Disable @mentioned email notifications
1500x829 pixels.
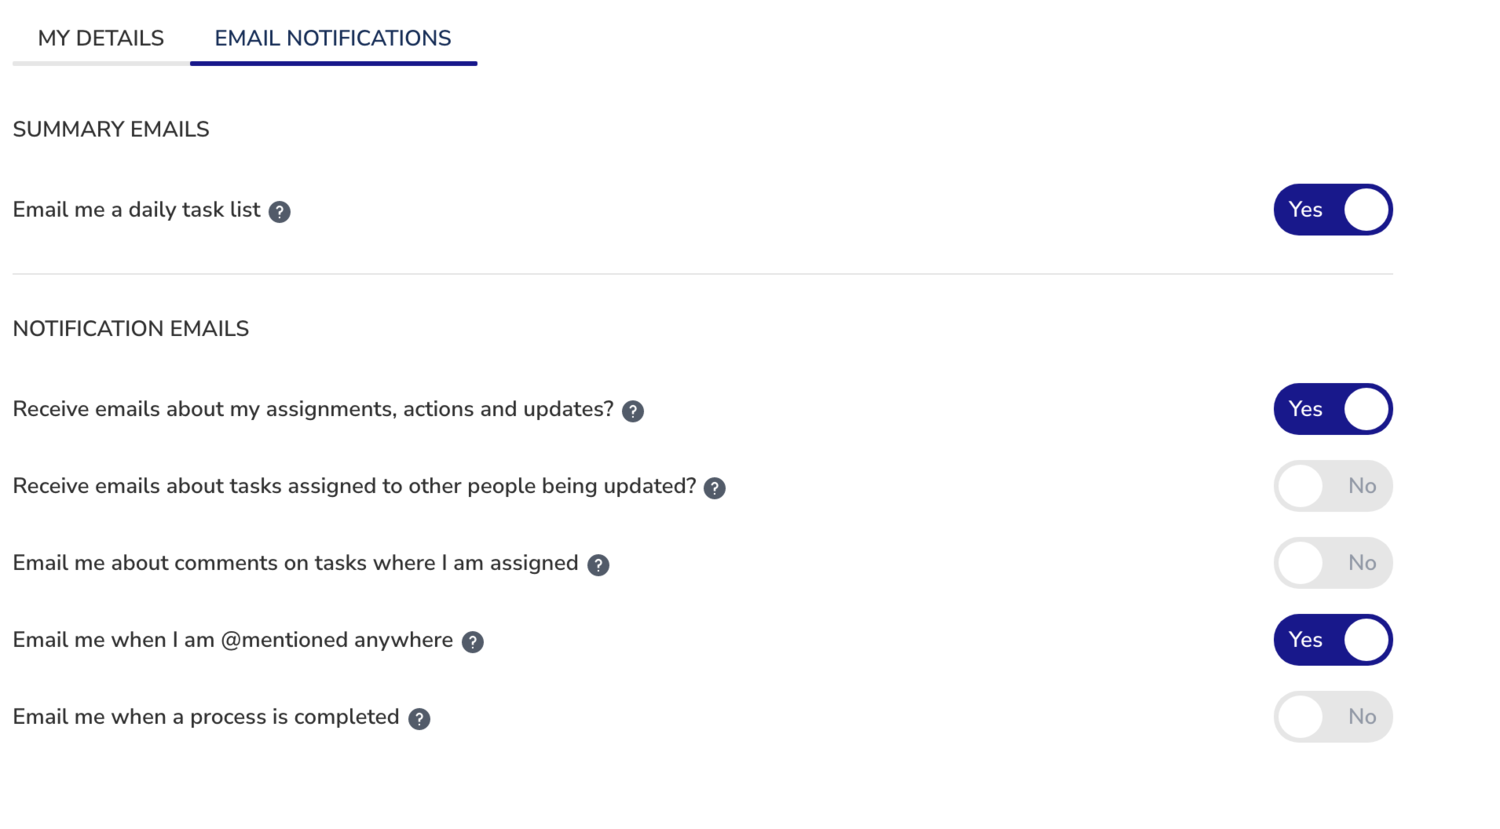[1333, 640]
